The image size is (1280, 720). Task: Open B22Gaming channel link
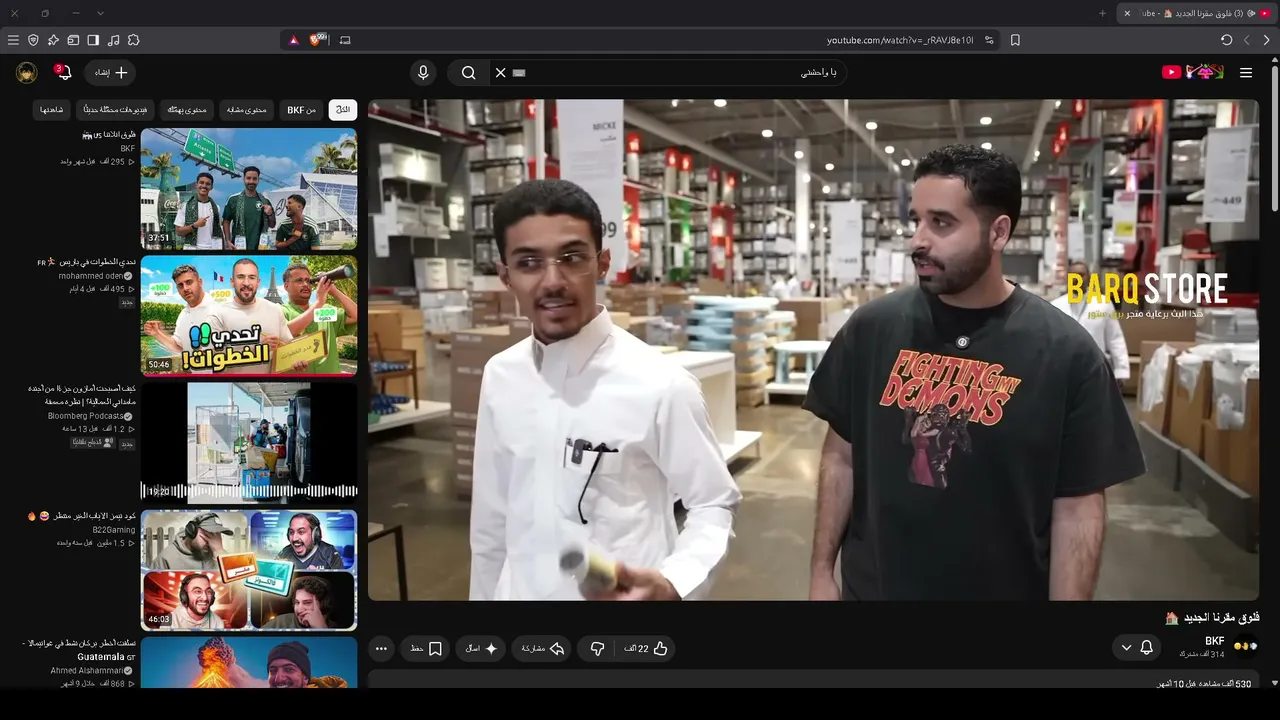(114, 530)
